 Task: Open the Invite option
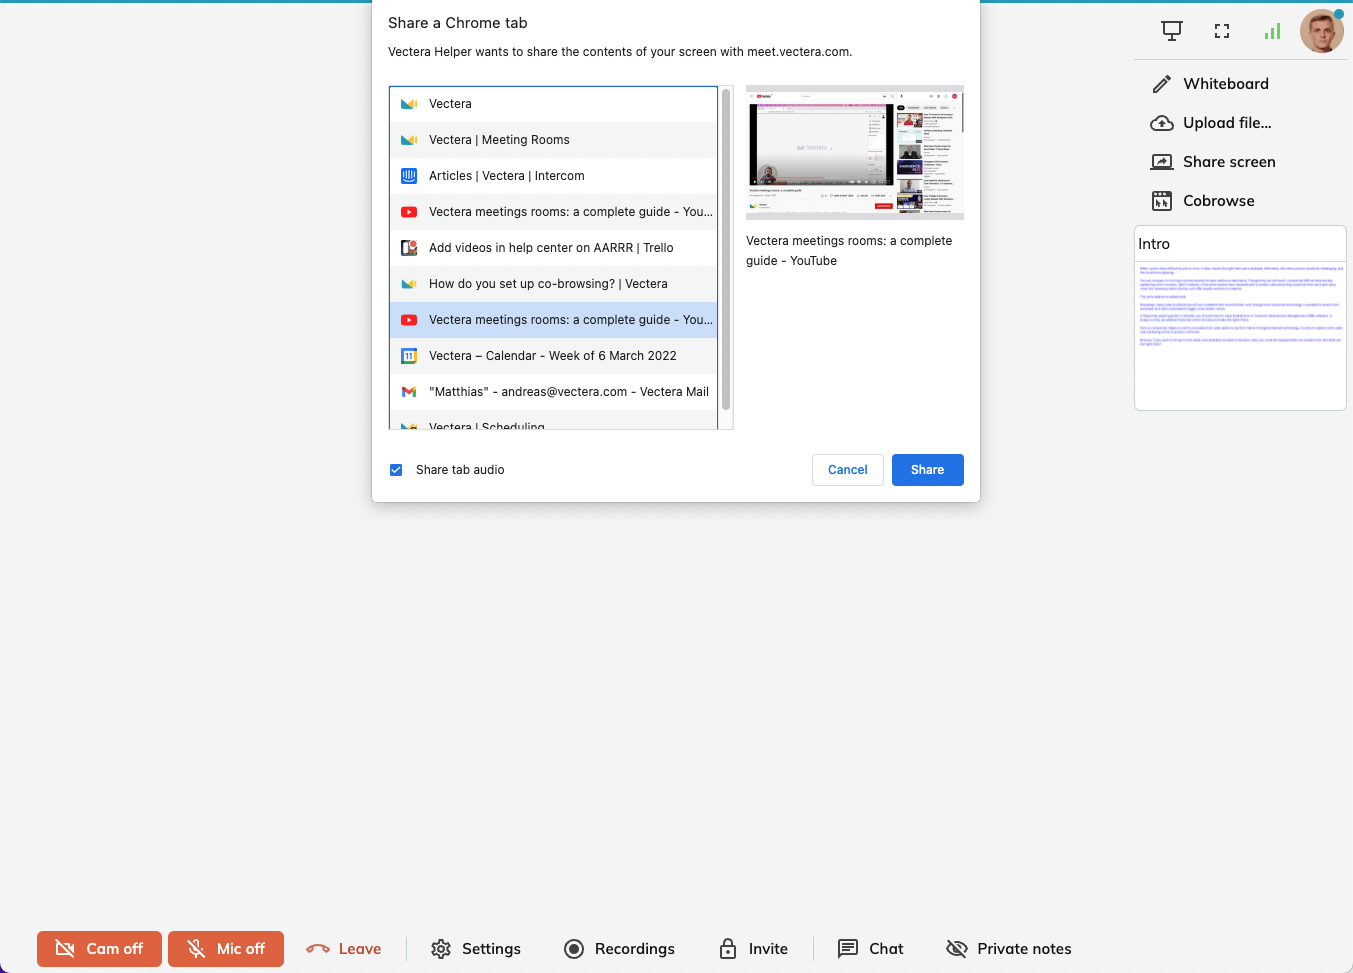tap(754, 949)
